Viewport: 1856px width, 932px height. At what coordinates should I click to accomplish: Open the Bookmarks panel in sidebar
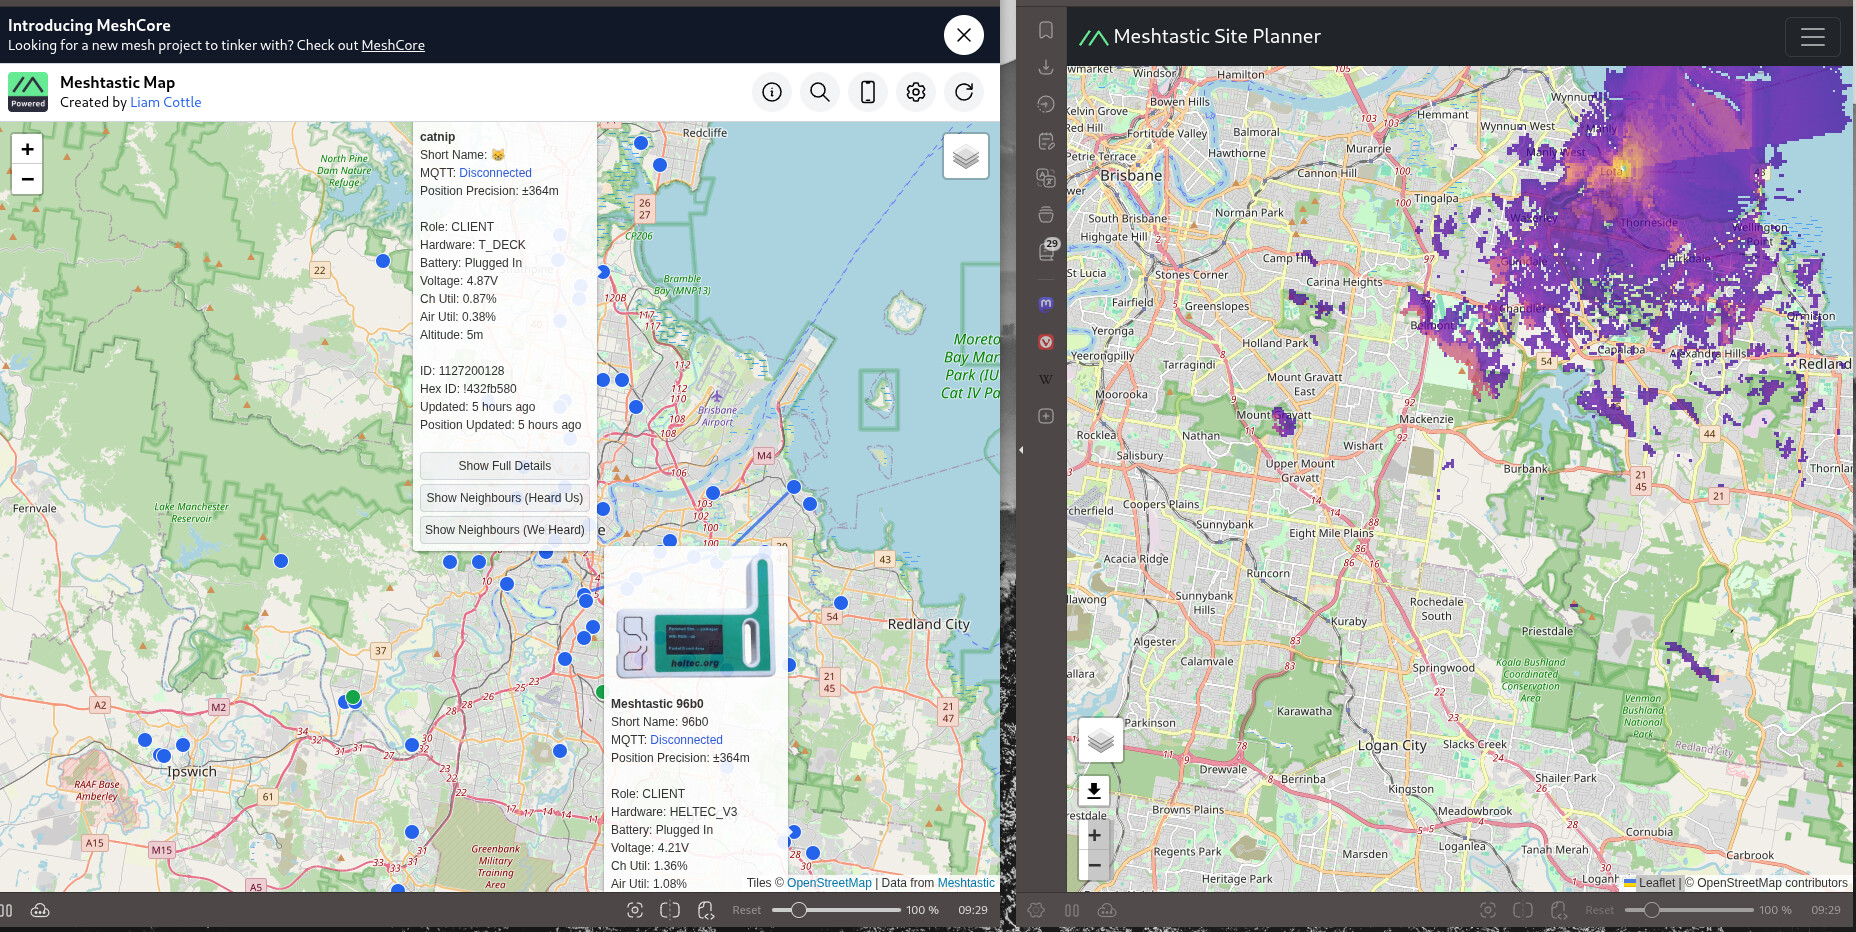pos(1046,30)
